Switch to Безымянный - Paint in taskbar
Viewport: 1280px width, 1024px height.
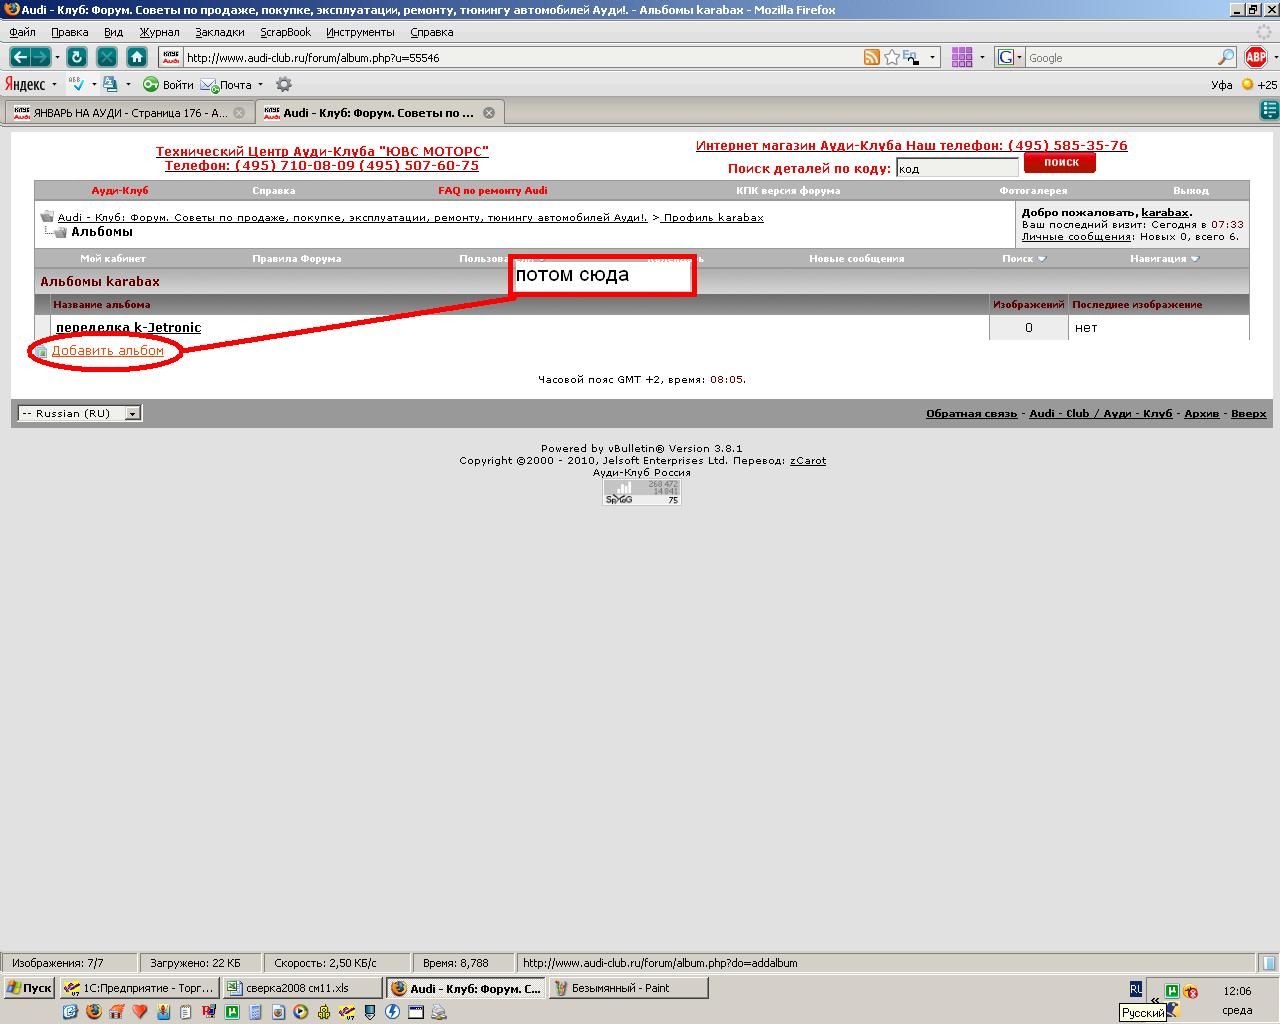tap(628, 988)
